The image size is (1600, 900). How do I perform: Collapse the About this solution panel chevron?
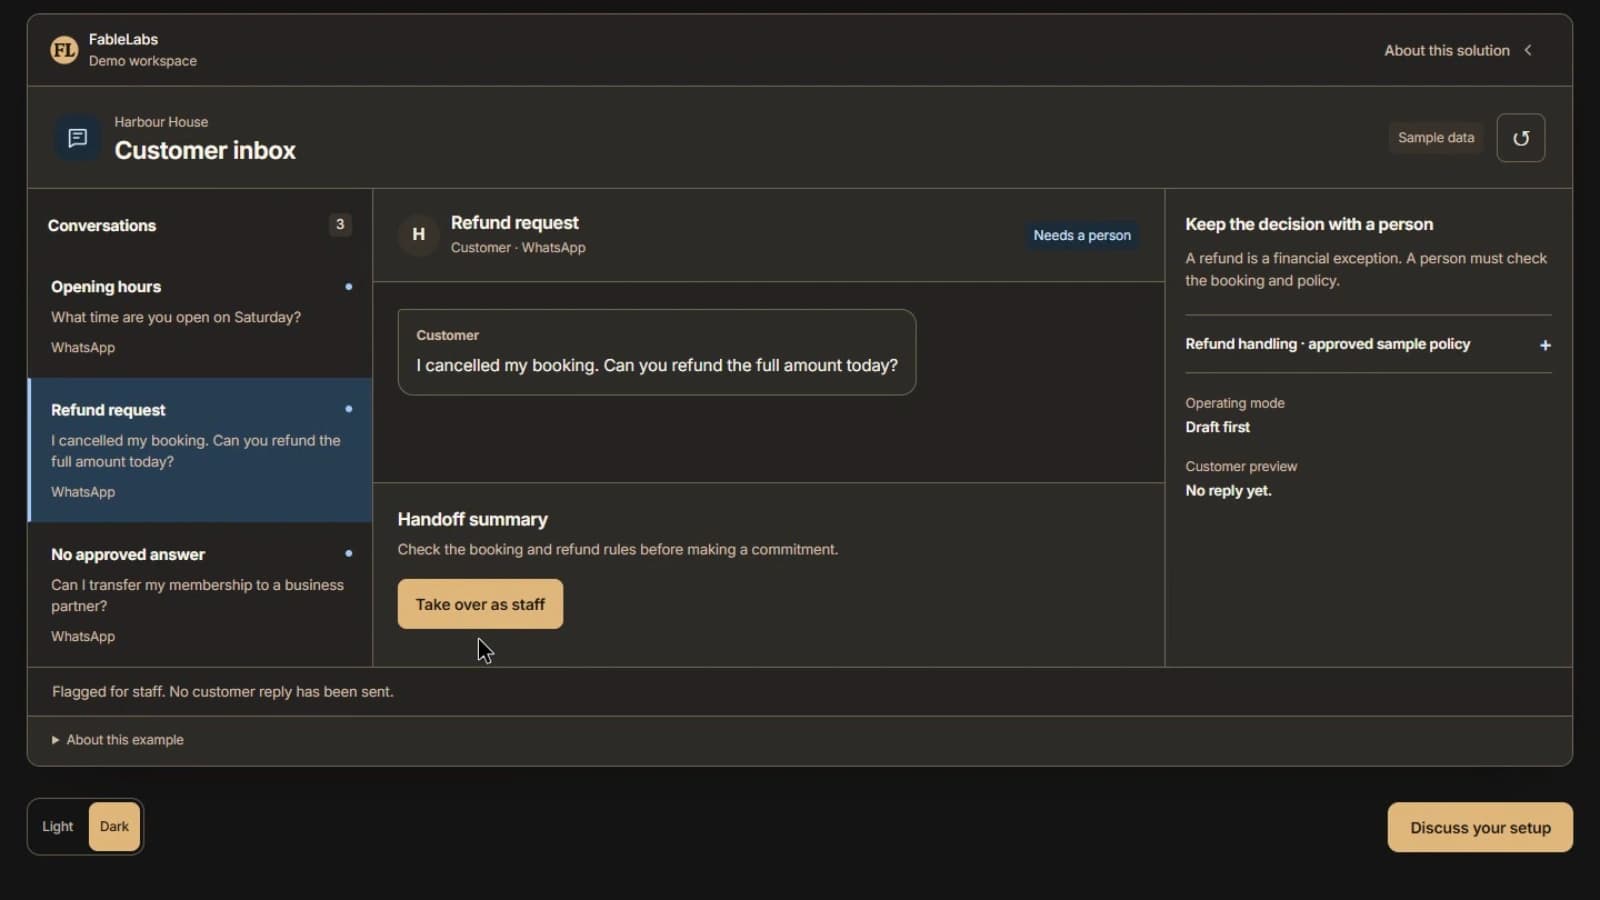coord(1528,50)
